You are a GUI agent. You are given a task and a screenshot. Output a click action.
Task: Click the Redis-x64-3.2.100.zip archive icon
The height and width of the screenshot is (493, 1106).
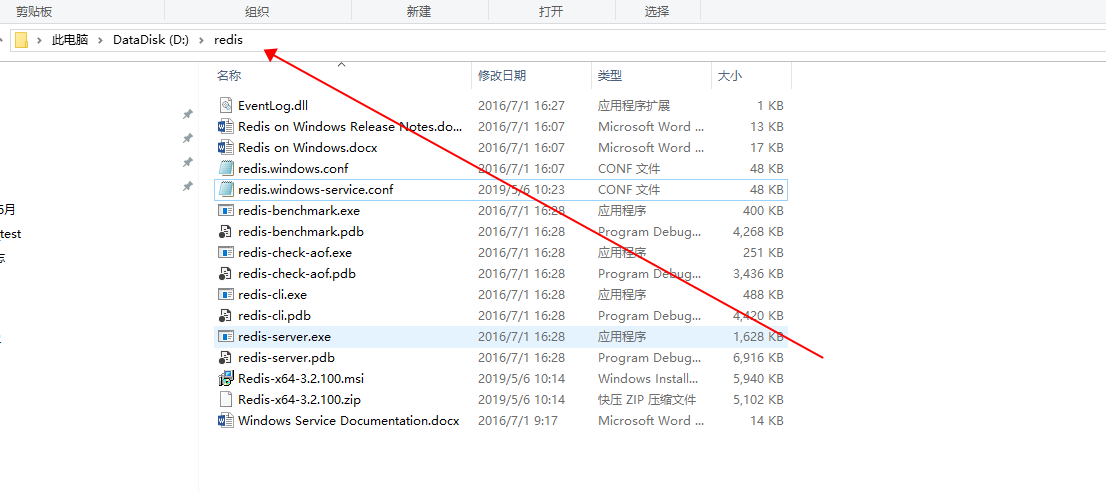(x=226, y=399)
